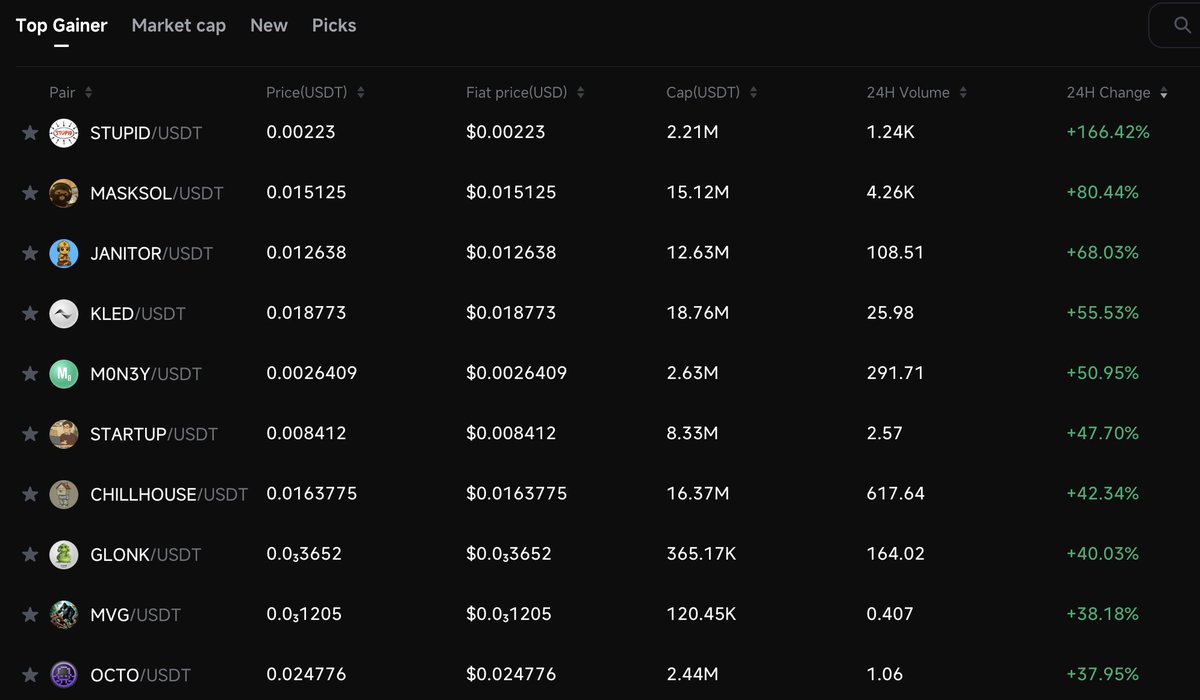Click the 18.76M market cap value
Screen dimensions: 1200x700
(698, 313)
